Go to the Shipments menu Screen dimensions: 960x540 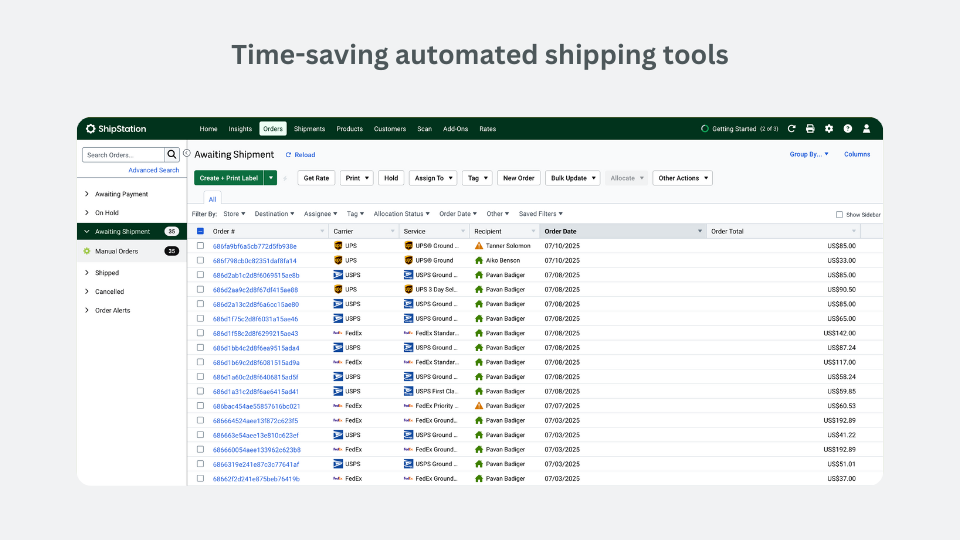(x=309, y=129)
